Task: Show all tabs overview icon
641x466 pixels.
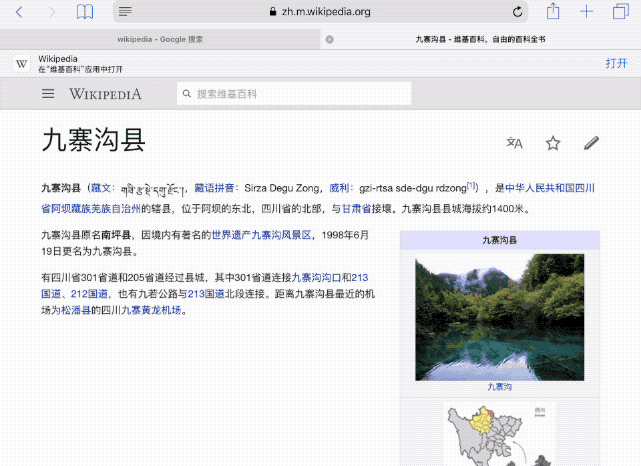Action: [x=621, y=11]
